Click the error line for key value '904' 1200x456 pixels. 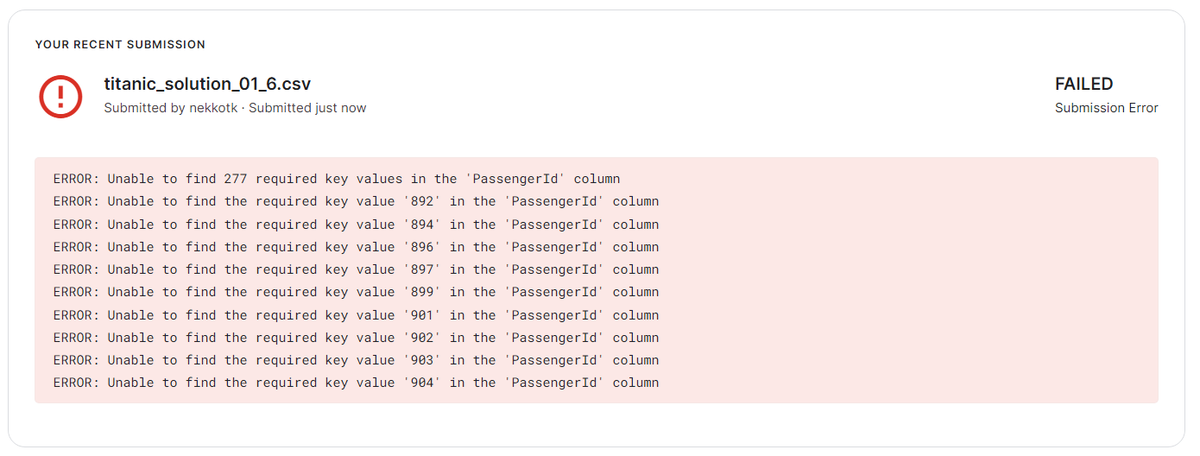356,383
